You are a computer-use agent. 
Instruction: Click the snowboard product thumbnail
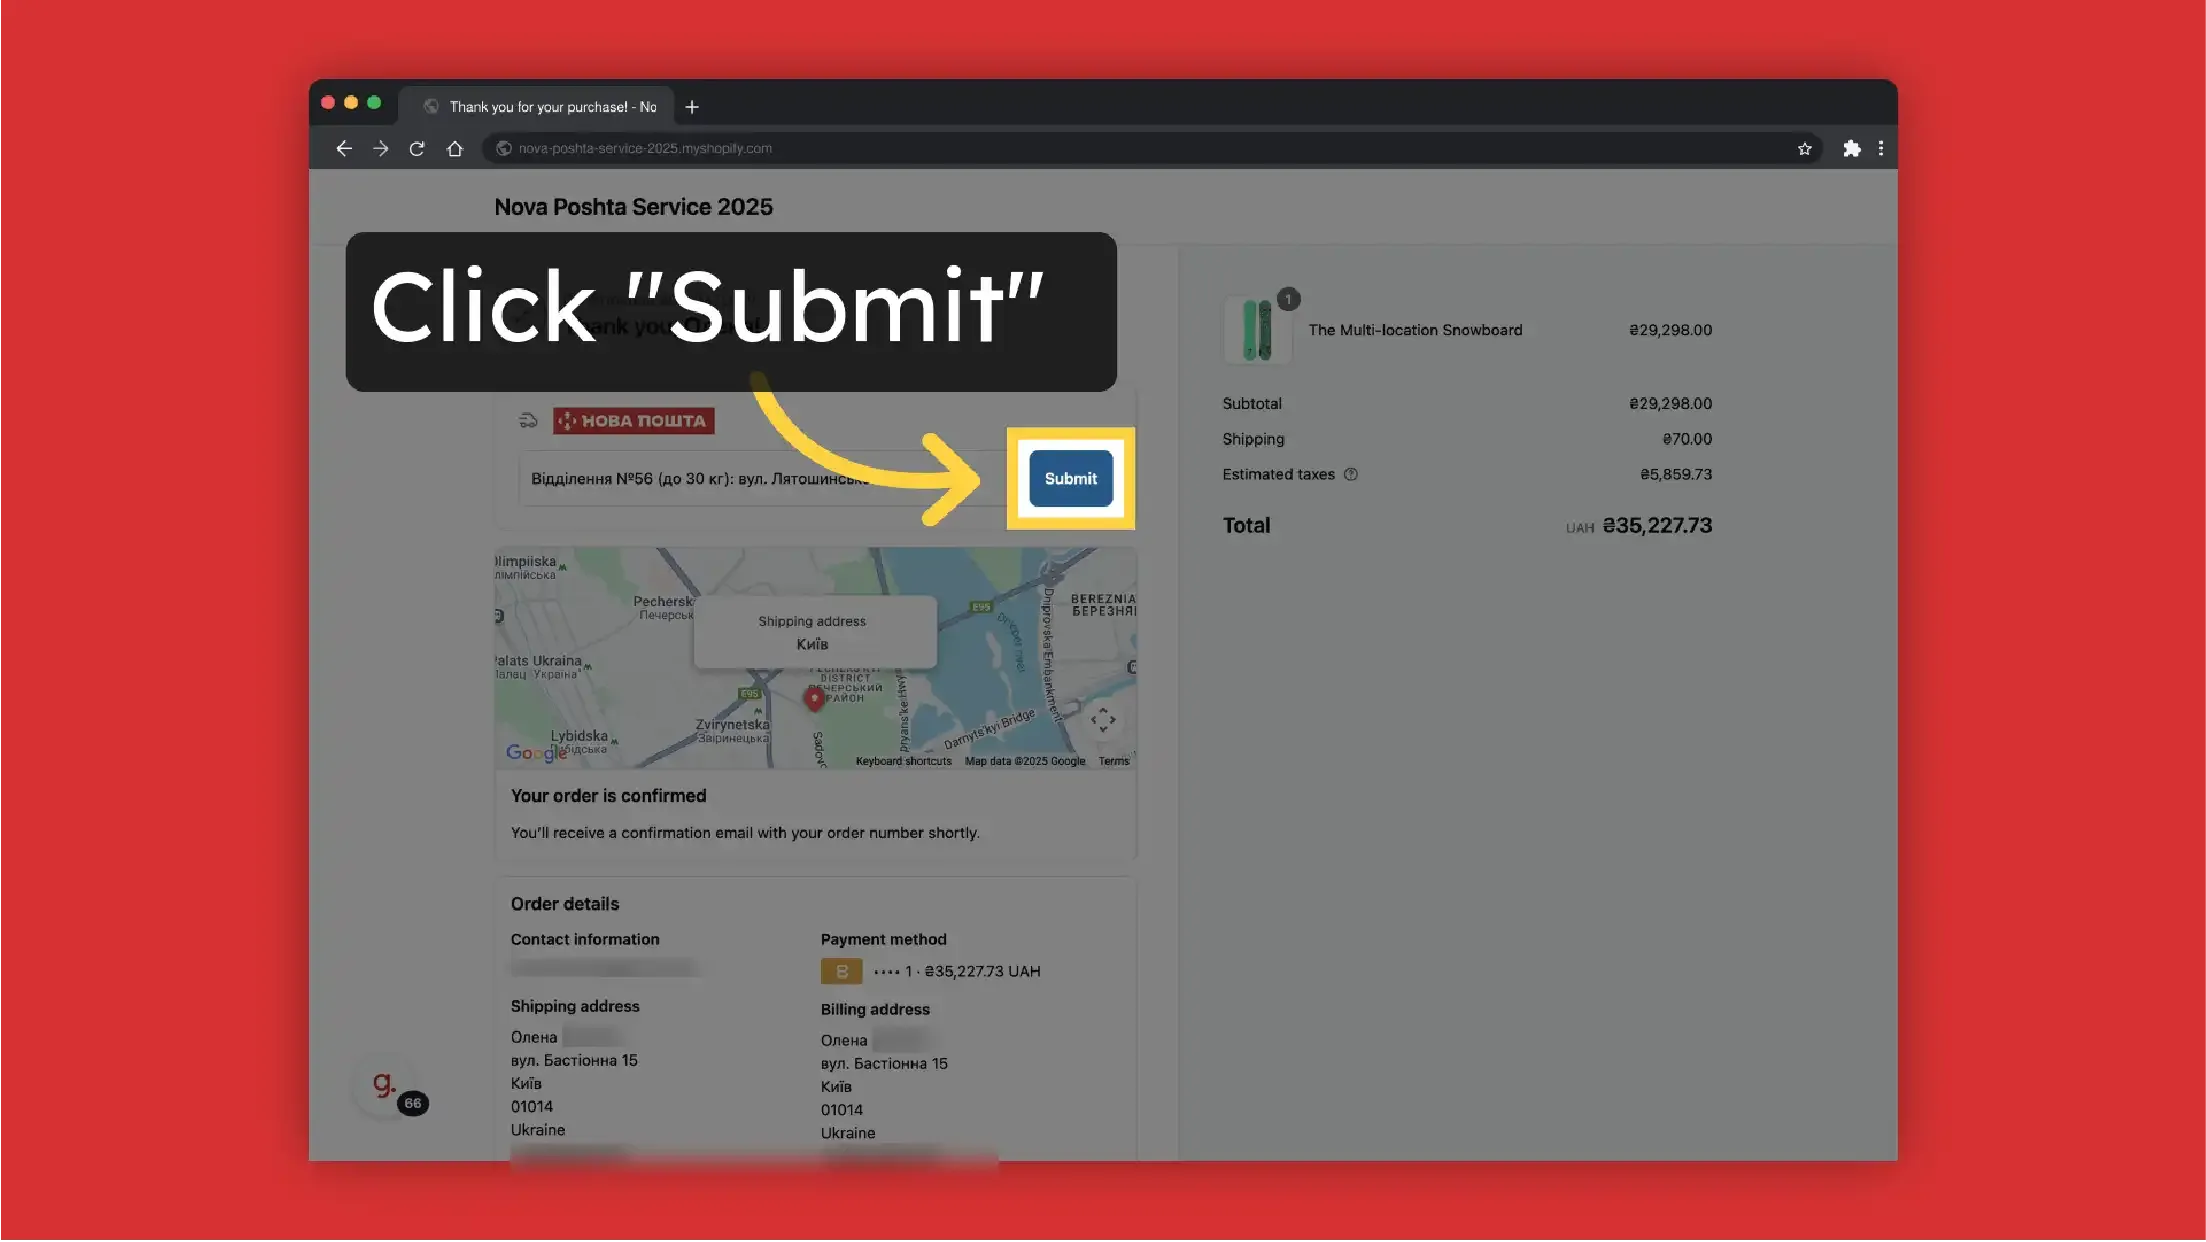coord(1257,329)
